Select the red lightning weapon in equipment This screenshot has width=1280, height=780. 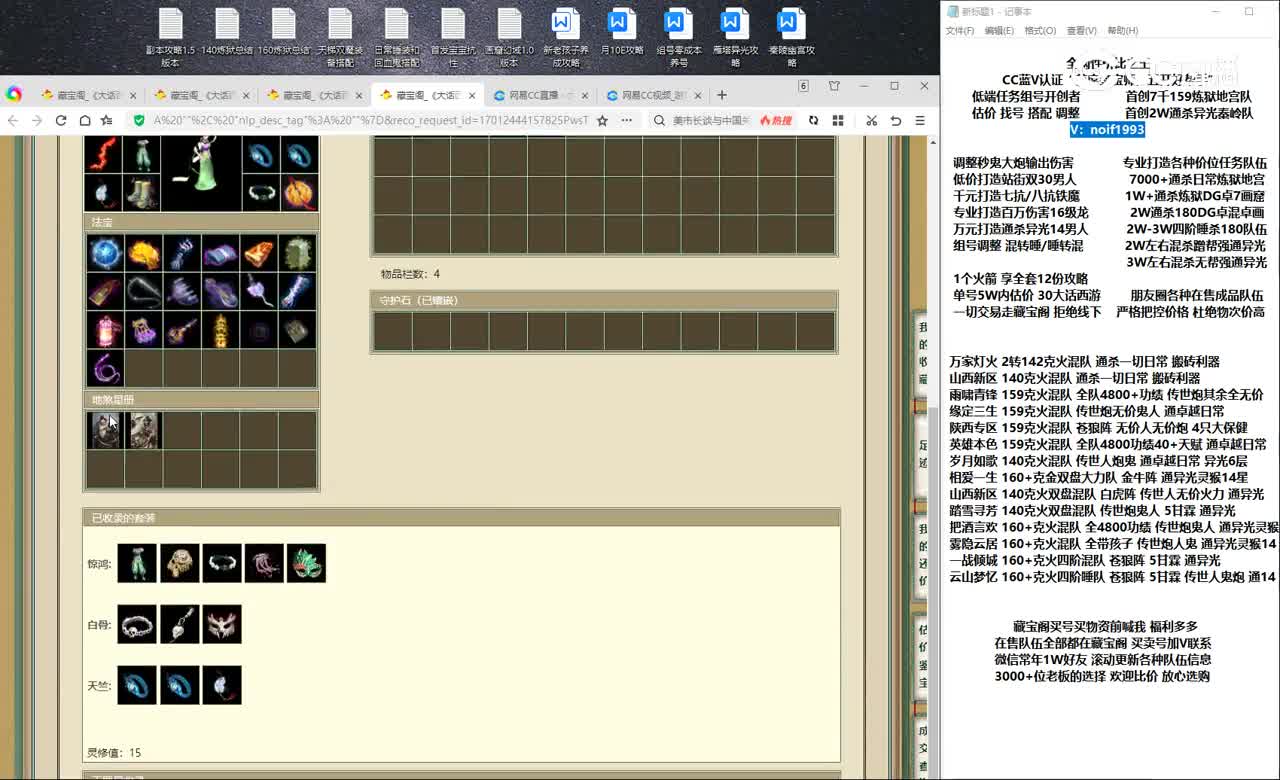pos(103,154)
